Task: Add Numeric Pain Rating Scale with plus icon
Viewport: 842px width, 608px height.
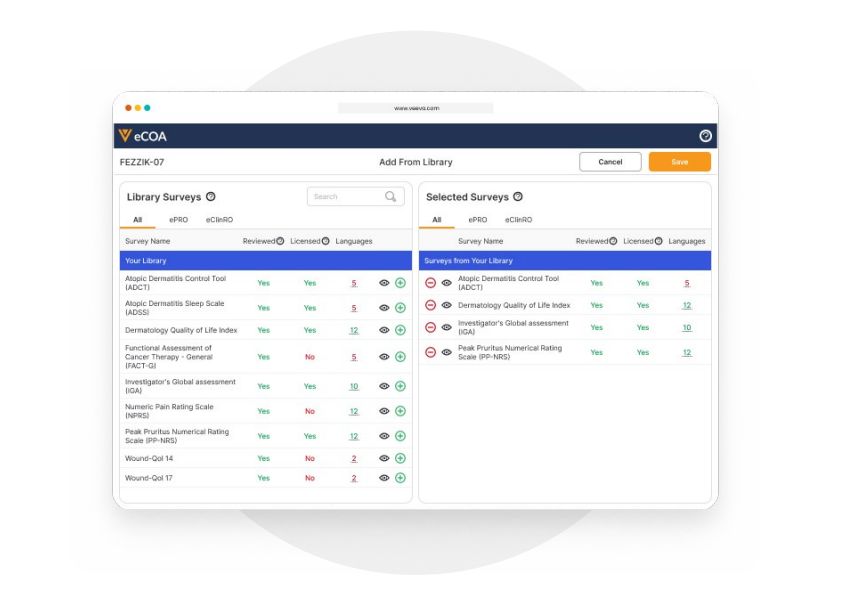Action: [x=400, y=411]
